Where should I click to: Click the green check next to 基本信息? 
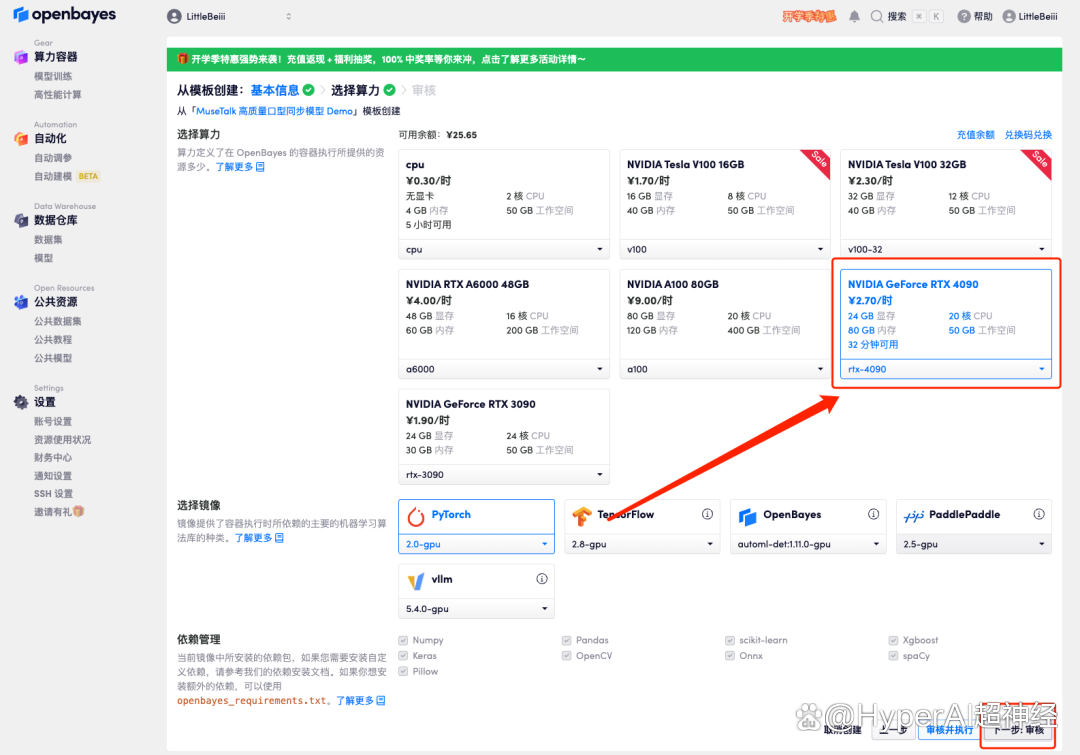click(309, 90)
